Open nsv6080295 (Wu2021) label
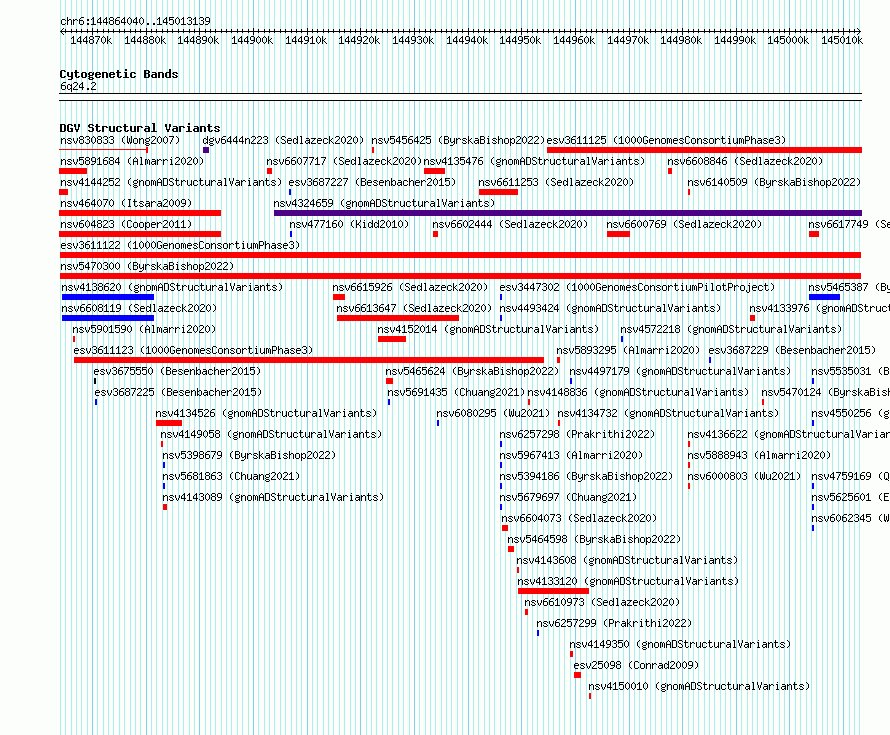 click(x=493, y=413)
